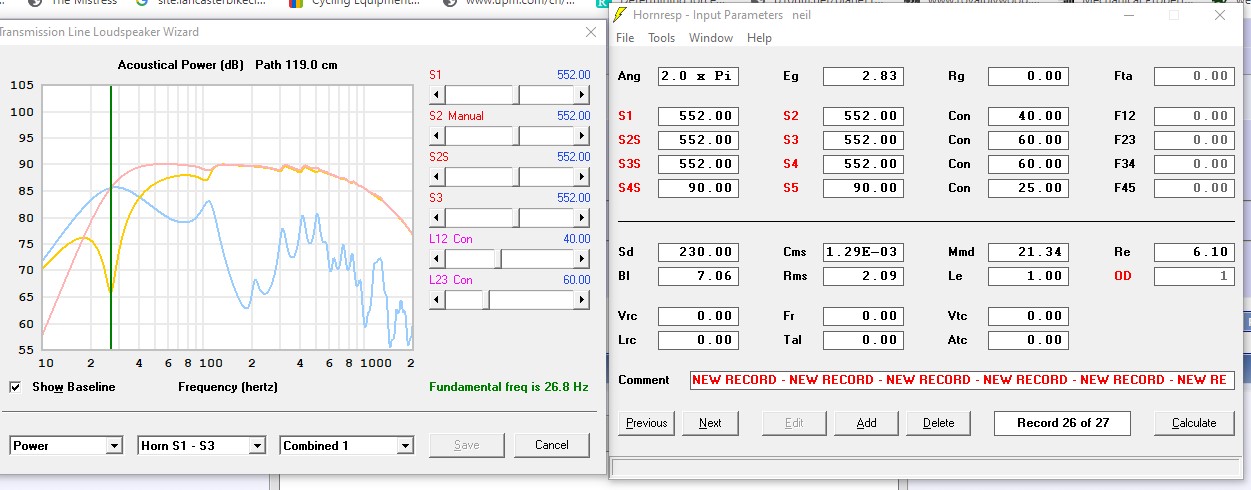1251x490 pixels.
Task: Click the Add record button
Action: click(x=866, y=423)
